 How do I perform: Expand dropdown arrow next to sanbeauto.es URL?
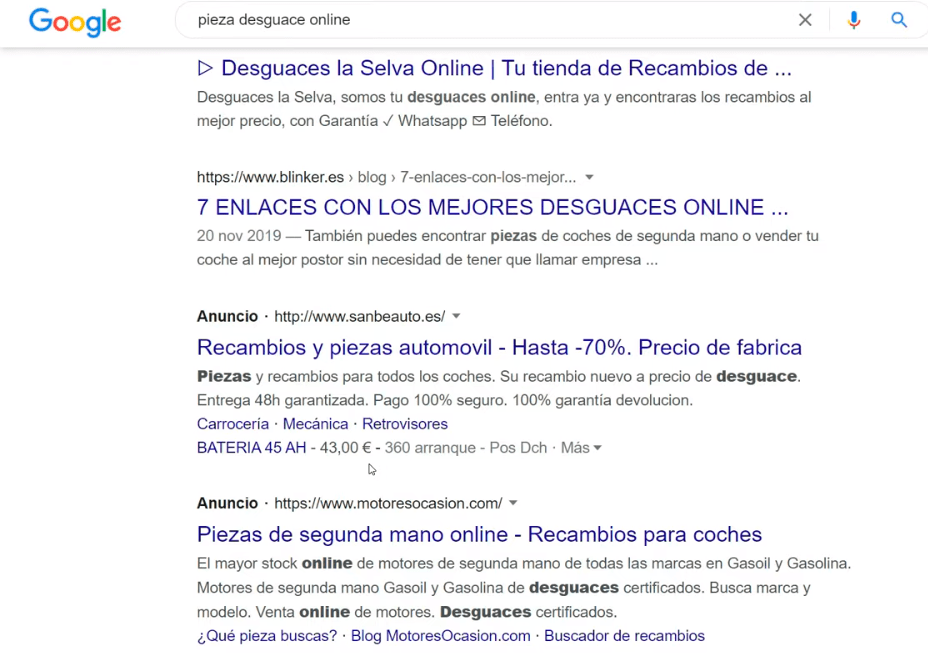click(456, 316)
